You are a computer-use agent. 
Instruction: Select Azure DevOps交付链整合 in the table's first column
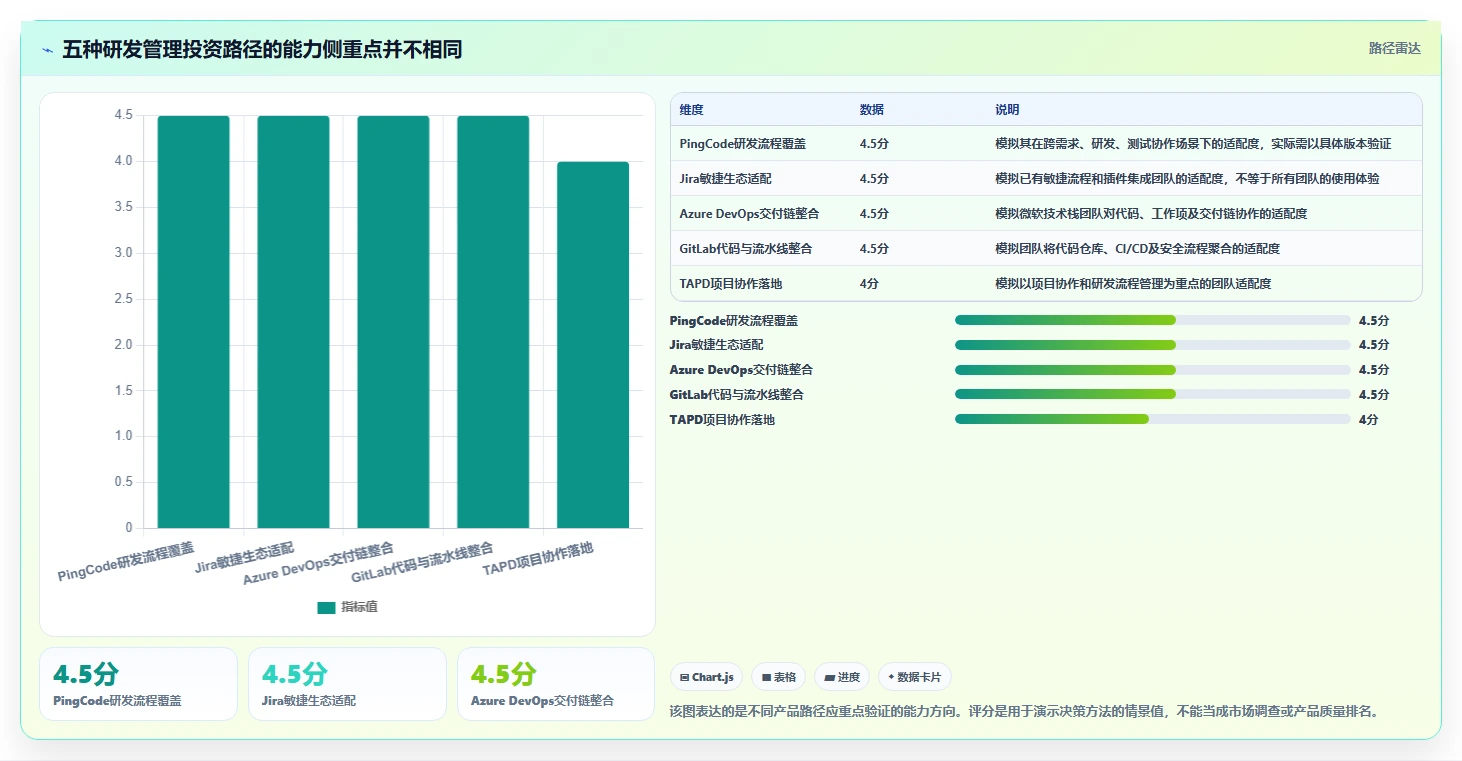(749, 214)
